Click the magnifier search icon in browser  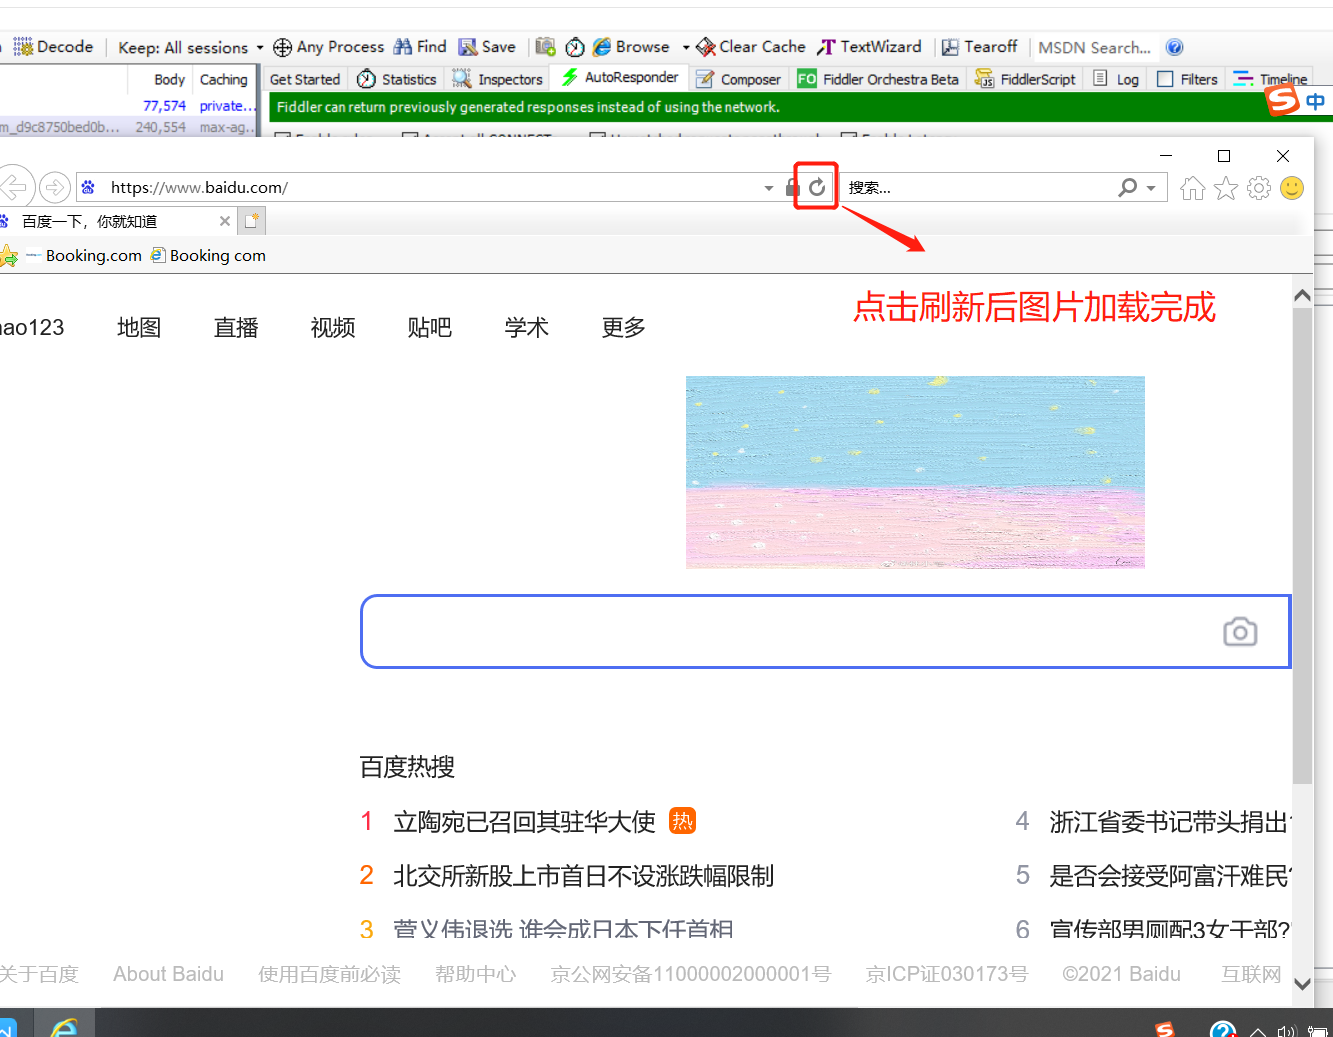[x=1128, y=187]
